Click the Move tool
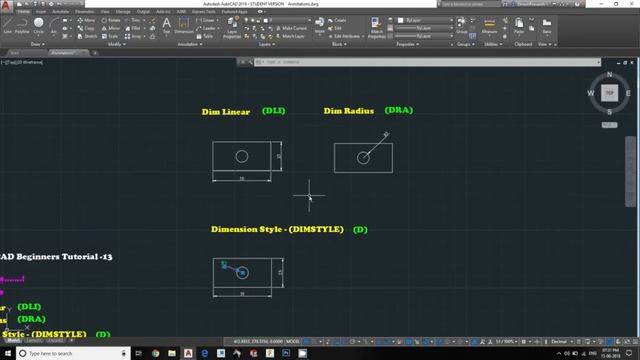This screenshot has width=640, height=360. click(86, 20)
